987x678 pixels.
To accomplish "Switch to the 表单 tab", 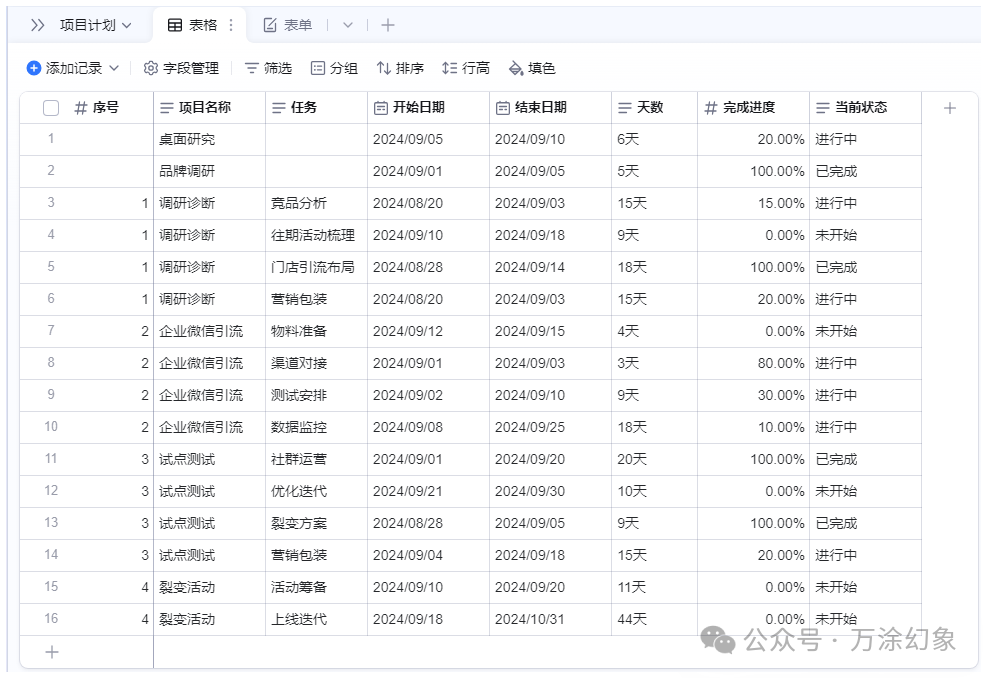I will (296, 24).
